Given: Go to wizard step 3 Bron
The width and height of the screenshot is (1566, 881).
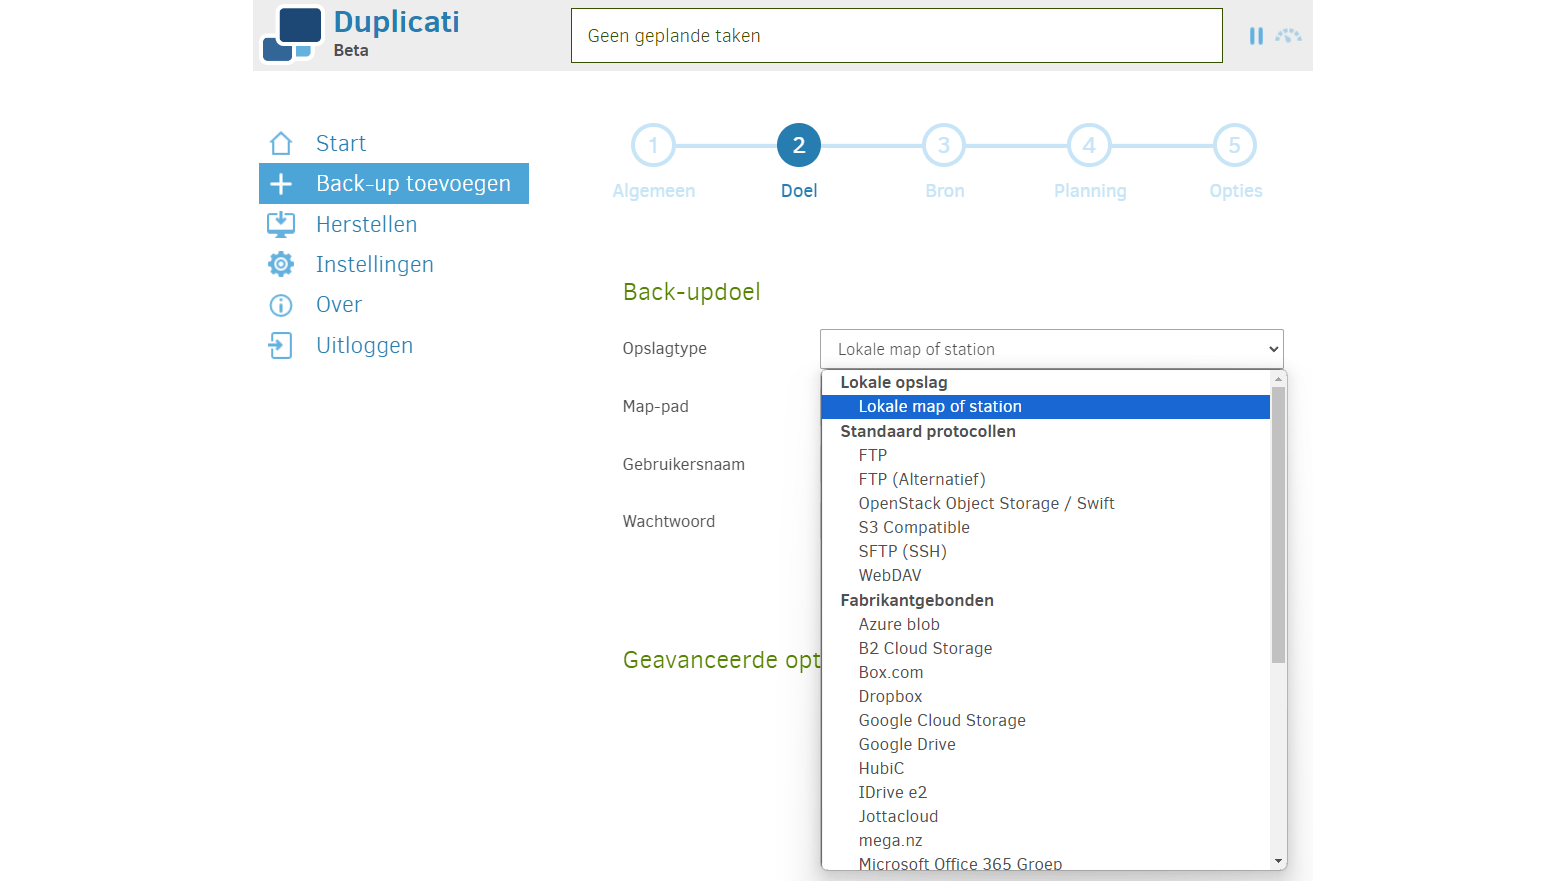Looking at the screenshot, I should coord(944,146).
